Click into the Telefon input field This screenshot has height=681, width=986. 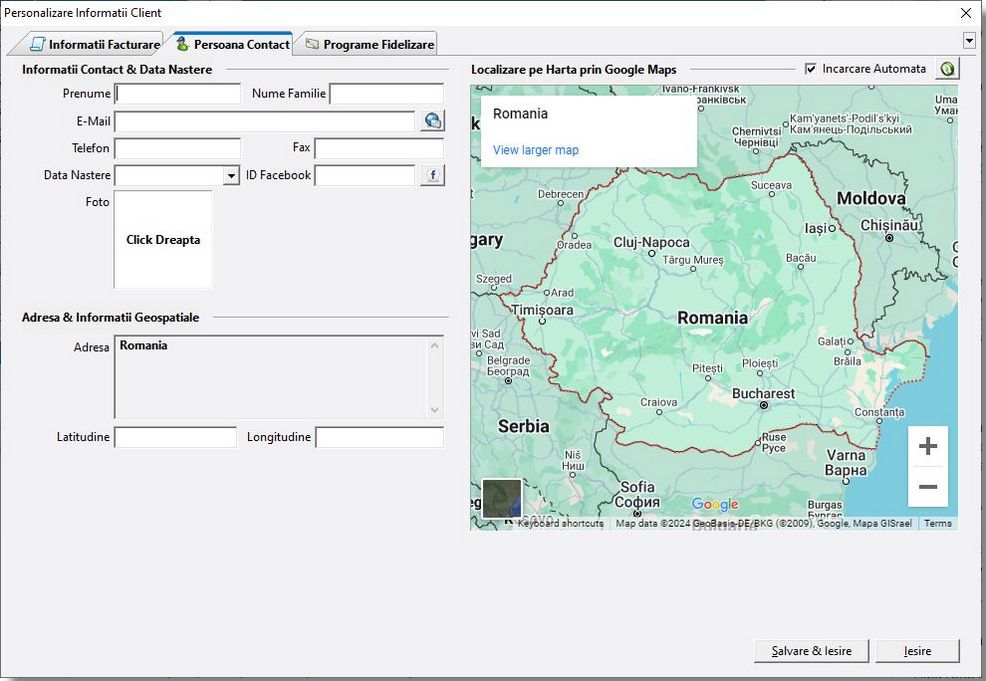[178, 148]
